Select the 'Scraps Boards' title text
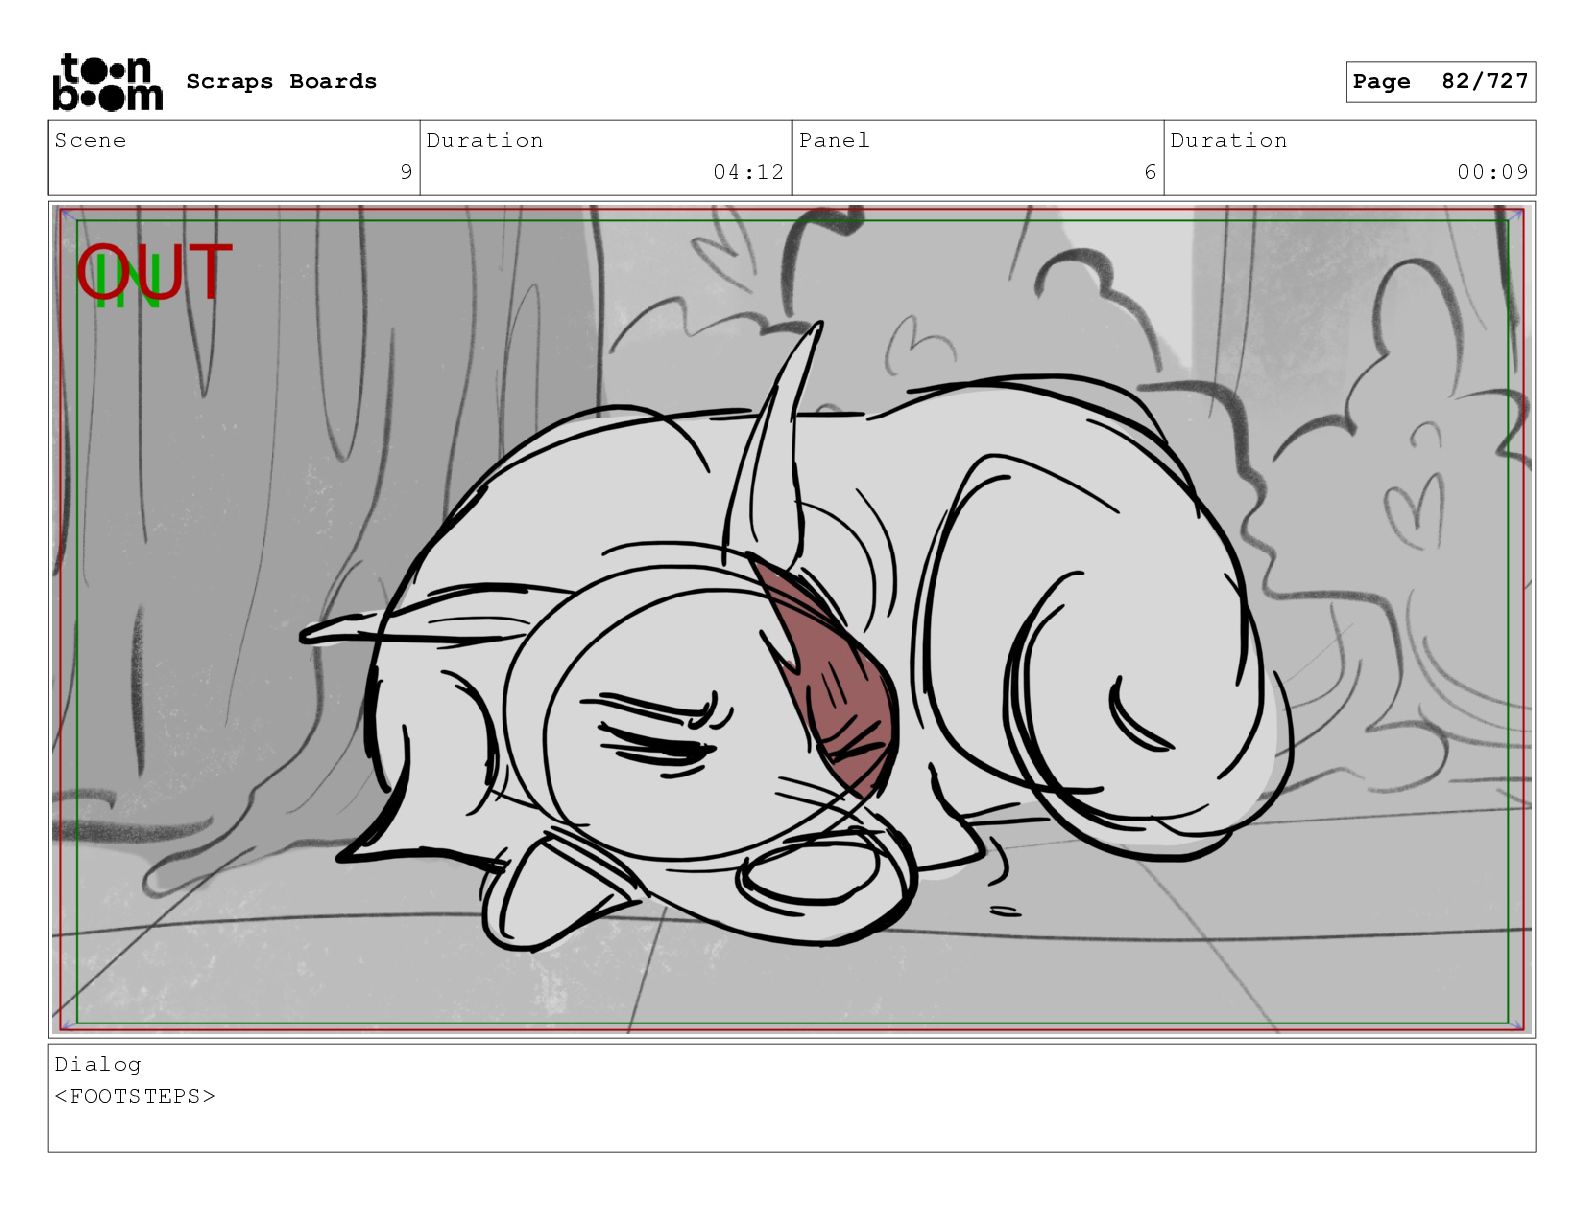The width and height of the screenshot is (1584, 1224). point(281,81)
